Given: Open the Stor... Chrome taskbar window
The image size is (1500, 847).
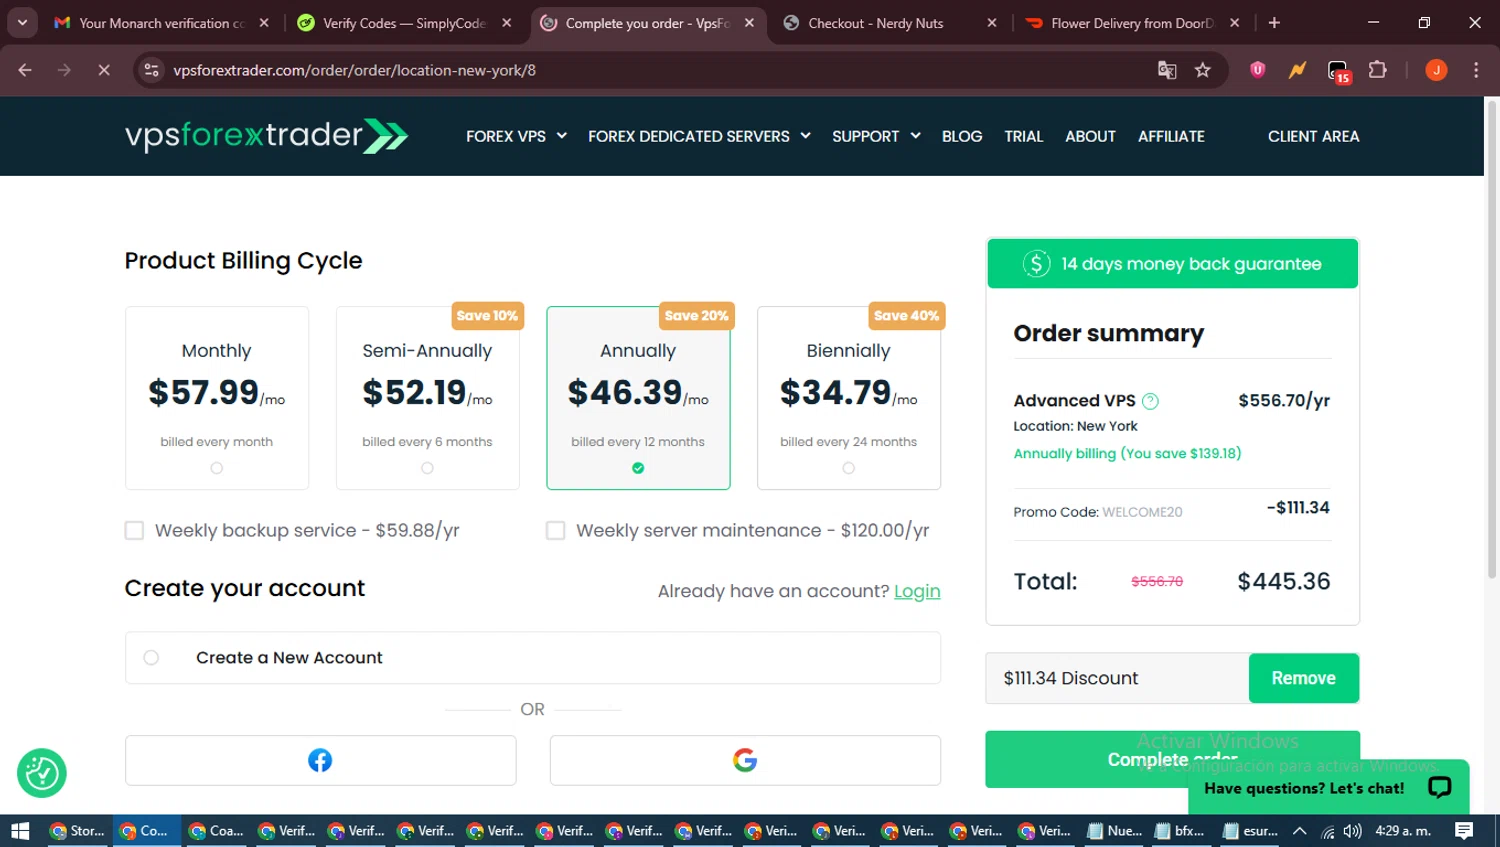Looking at the screenshot, I should click(77, 831).
